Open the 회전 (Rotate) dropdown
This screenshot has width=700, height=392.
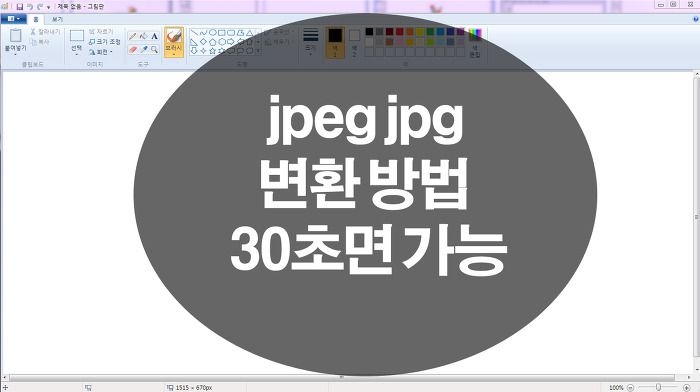click(101, 52)
